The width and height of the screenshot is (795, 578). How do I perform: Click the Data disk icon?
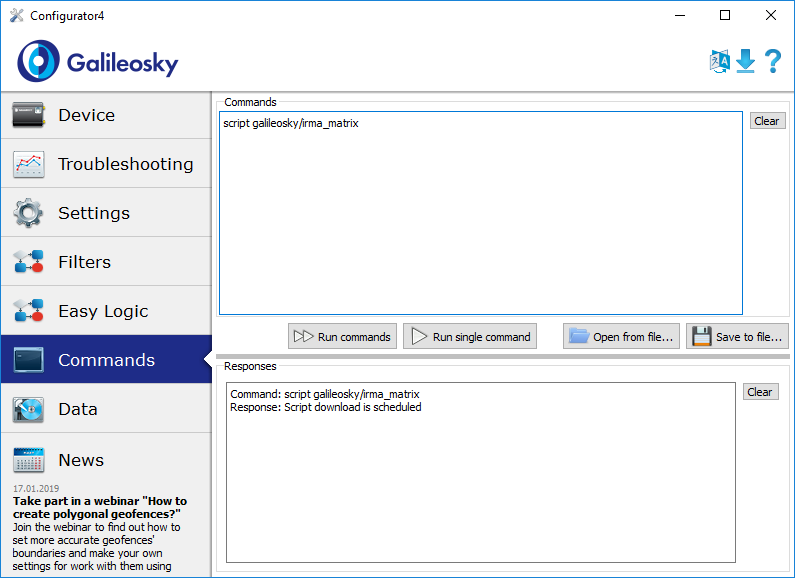pyautogui.click(x=29, y=409)
